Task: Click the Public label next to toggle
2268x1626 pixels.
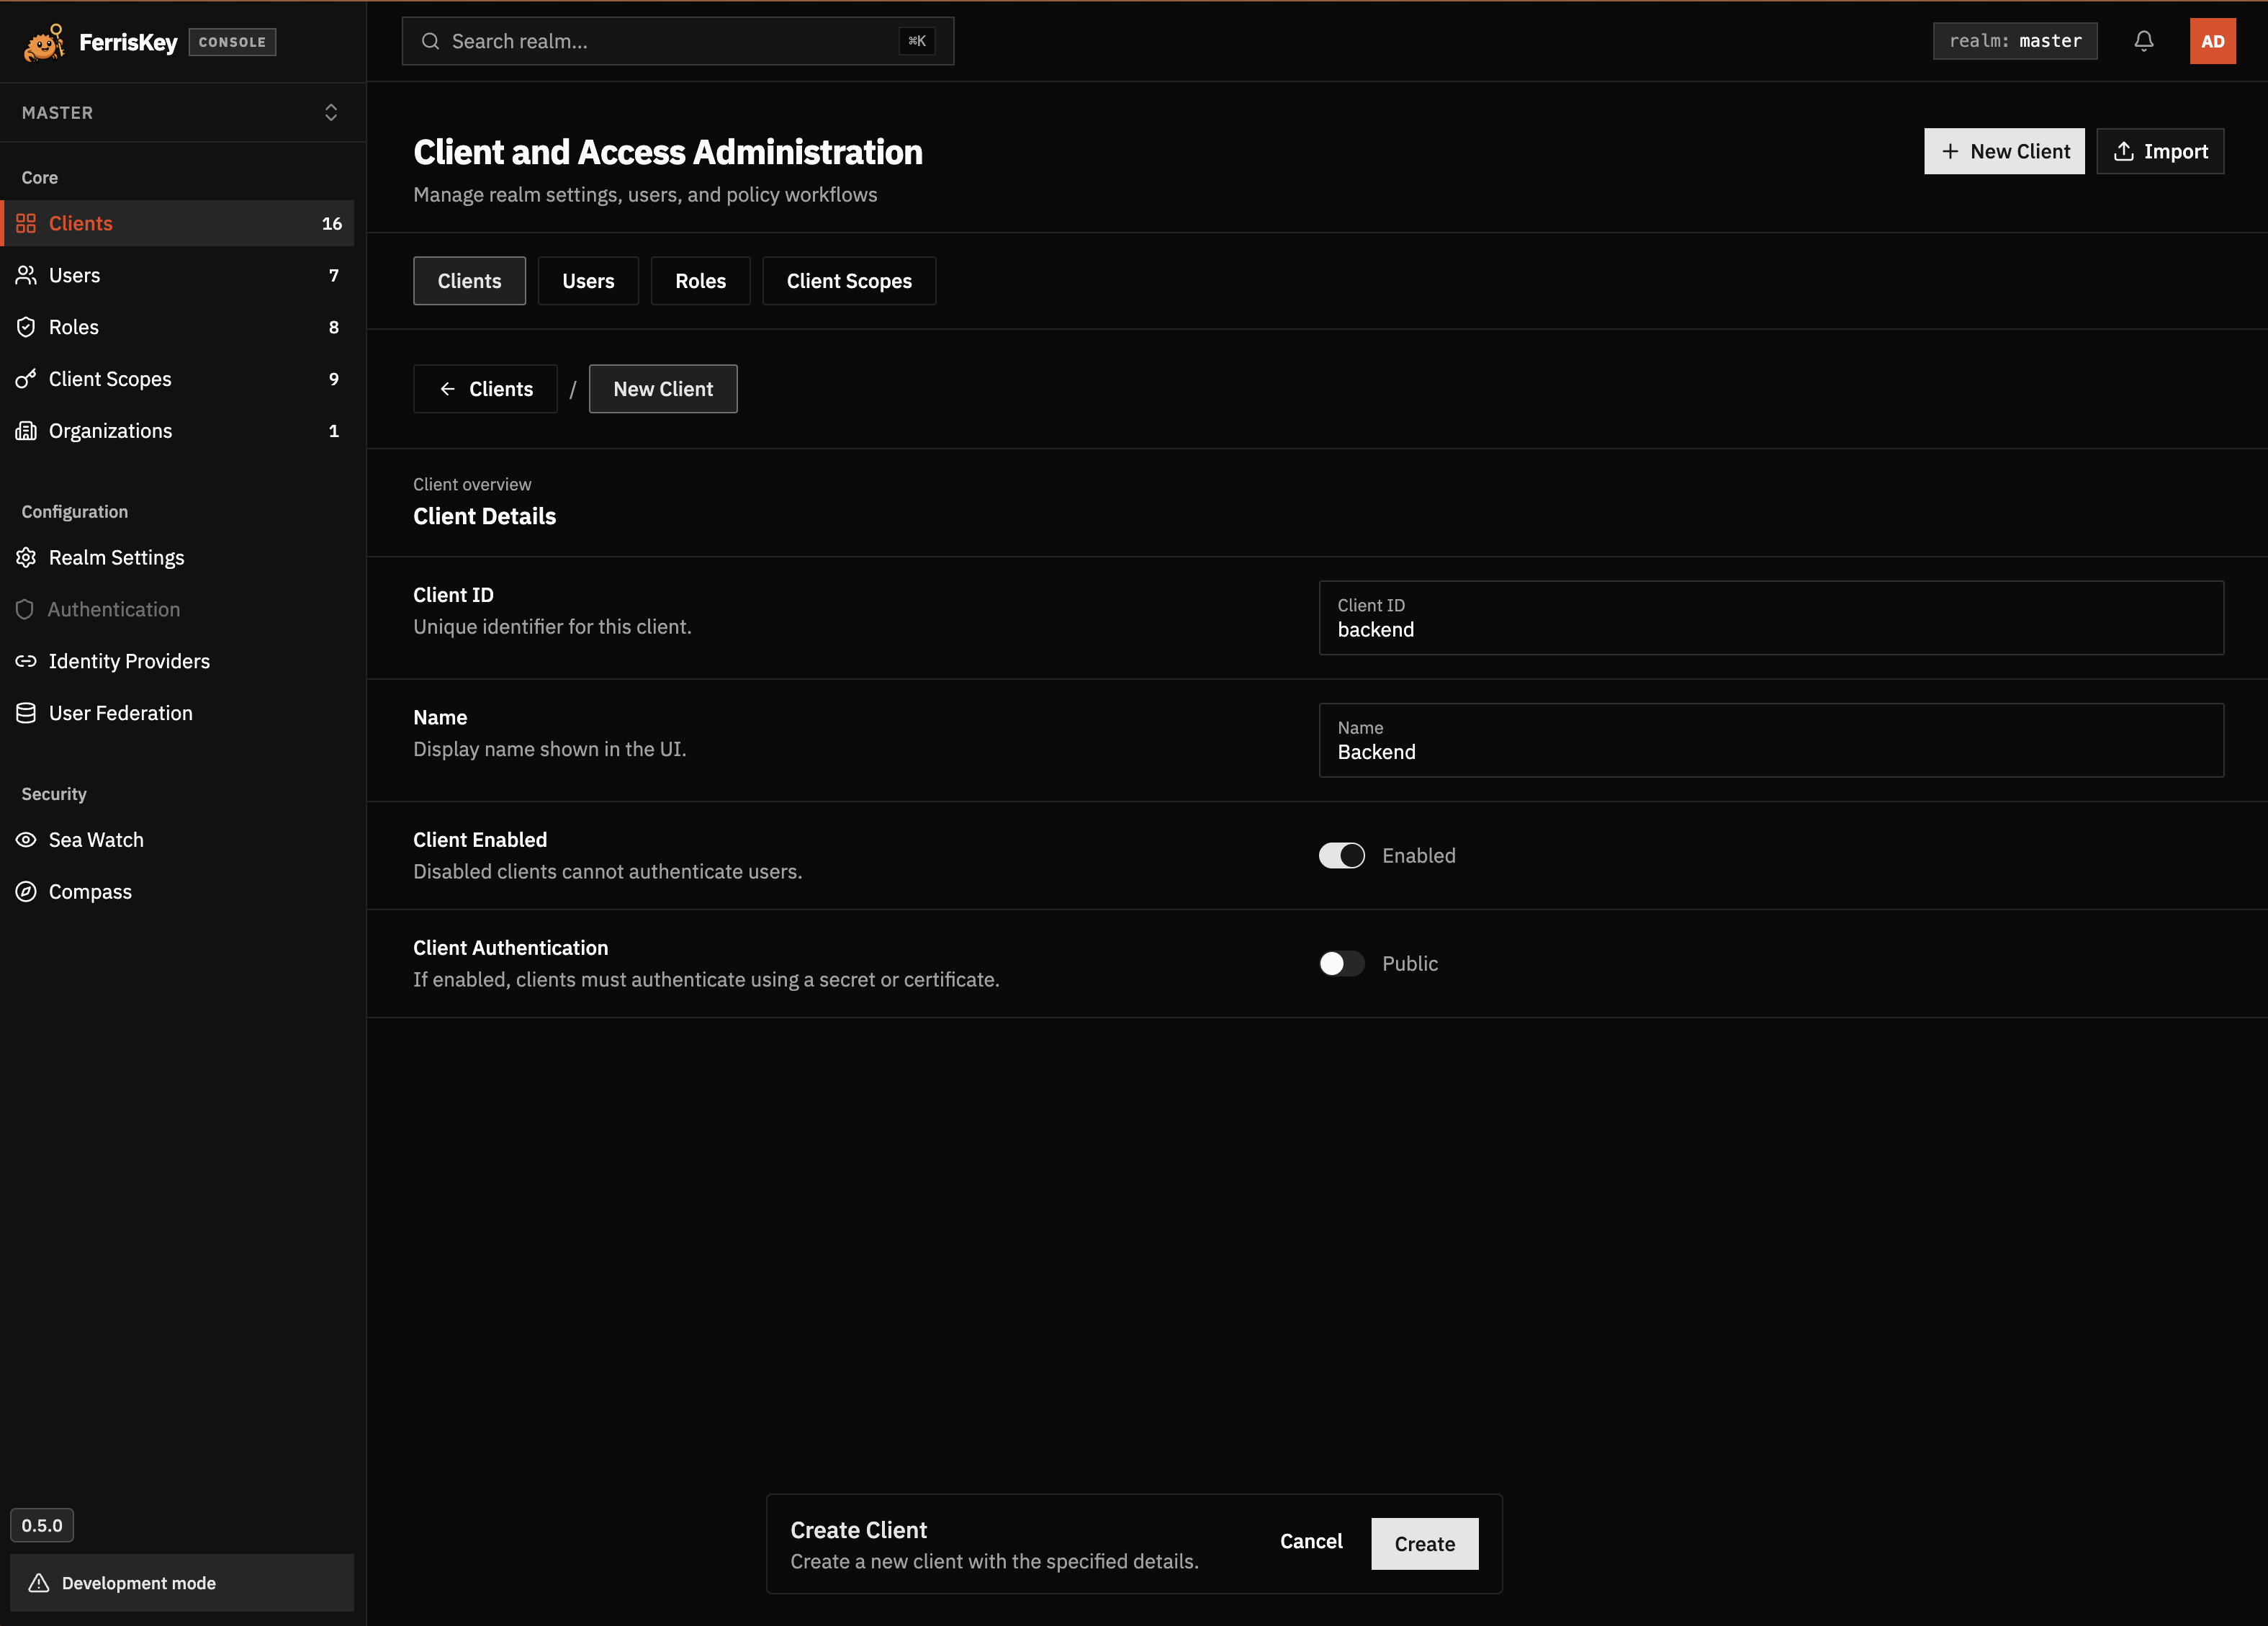Action: click(x=1410, y=964)
